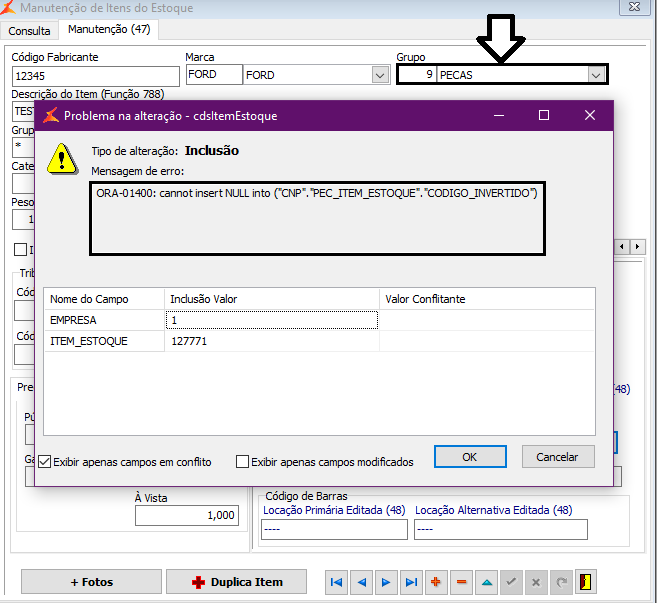
Task: Refresh data navigator icon
Action: pos(561,582)
